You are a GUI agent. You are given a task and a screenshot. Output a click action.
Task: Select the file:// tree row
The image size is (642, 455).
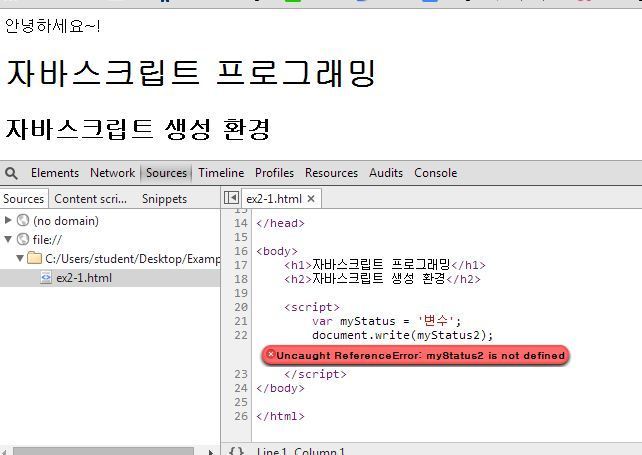point(110,239)
